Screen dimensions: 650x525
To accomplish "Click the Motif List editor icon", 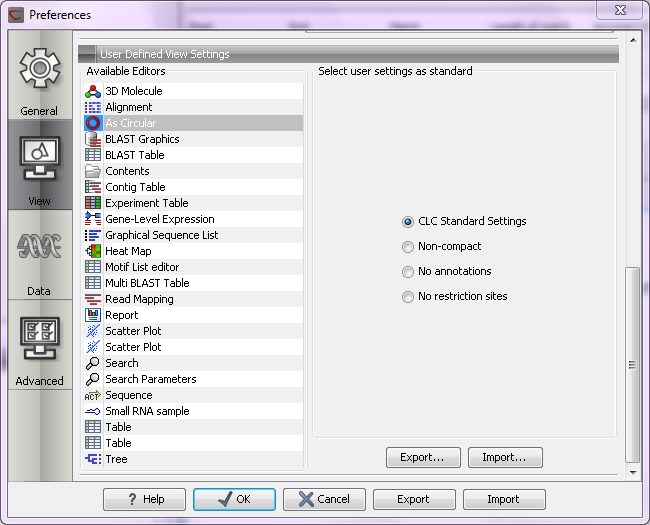I will [93, 267].
